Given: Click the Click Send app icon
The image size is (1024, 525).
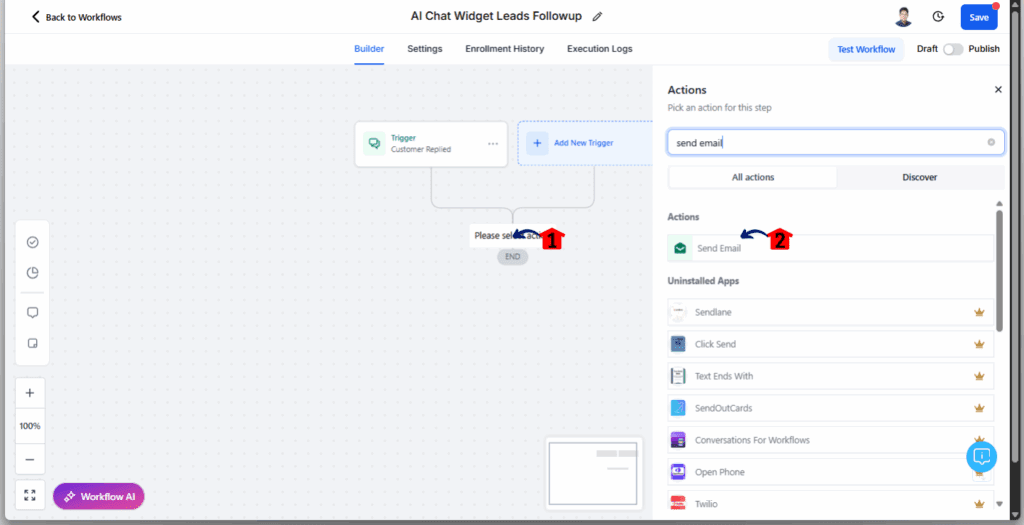Looking at the screenshot, I should point(678,344).
